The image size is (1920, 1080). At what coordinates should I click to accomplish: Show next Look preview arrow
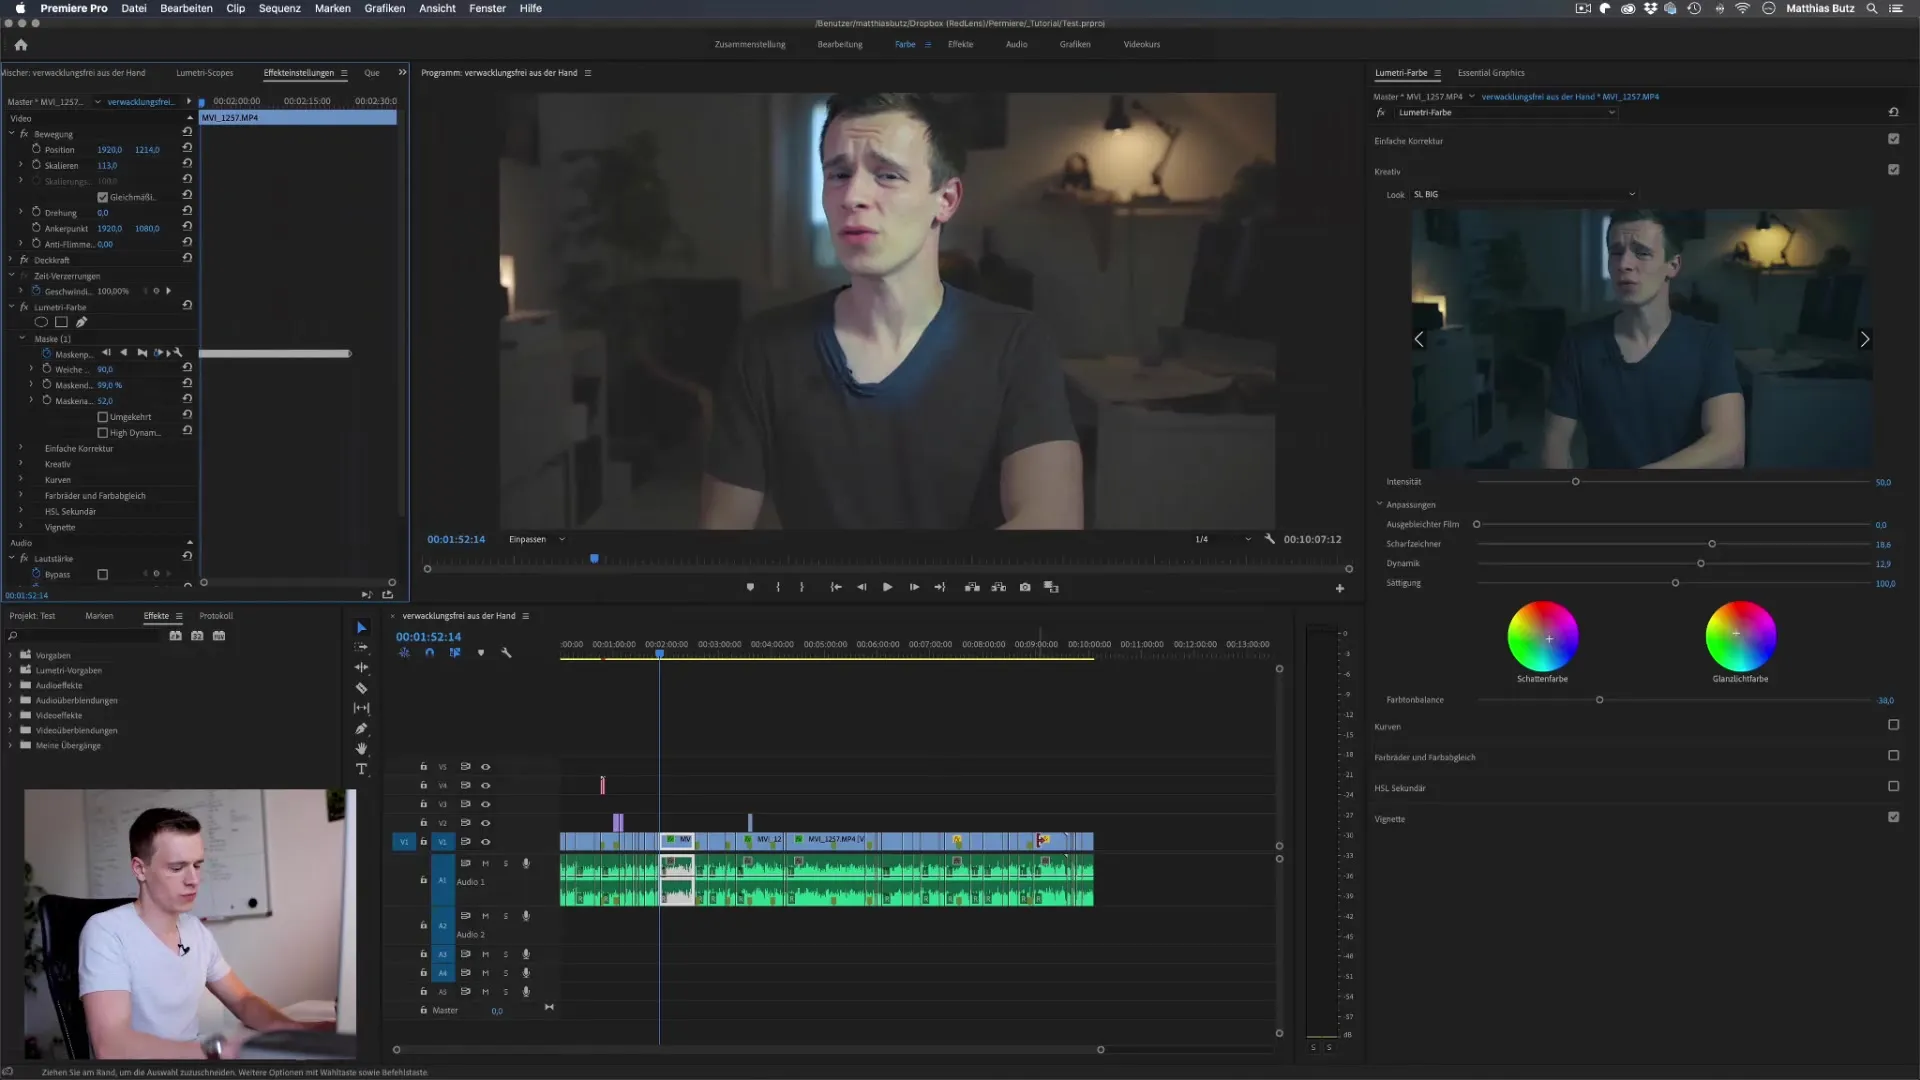[x=1864, y=339]
